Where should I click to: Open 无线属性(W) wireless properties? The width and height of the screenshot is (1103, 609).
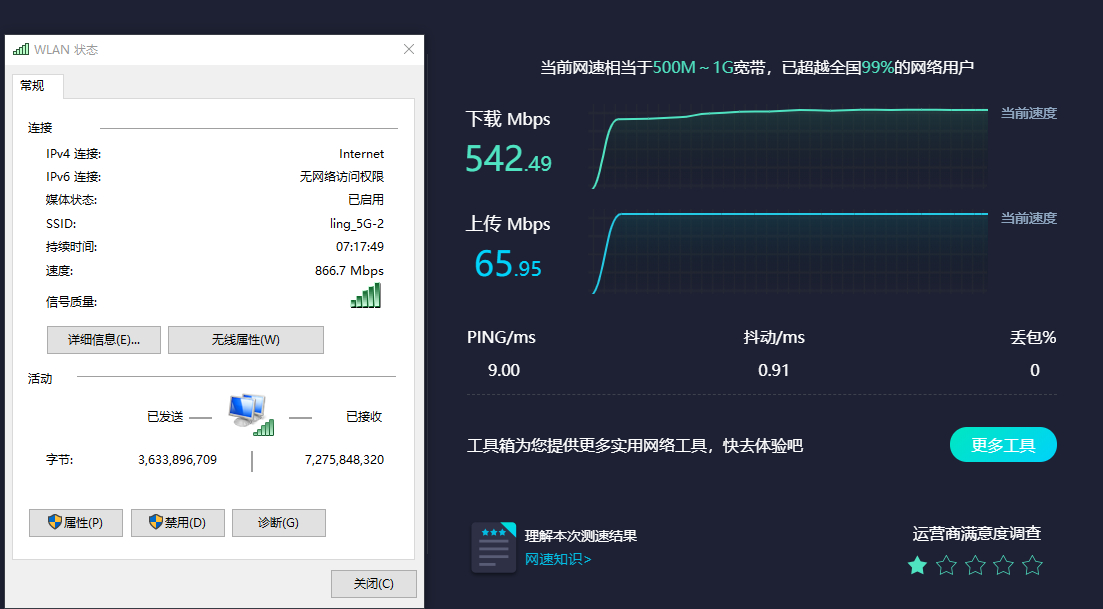[246, 340]
